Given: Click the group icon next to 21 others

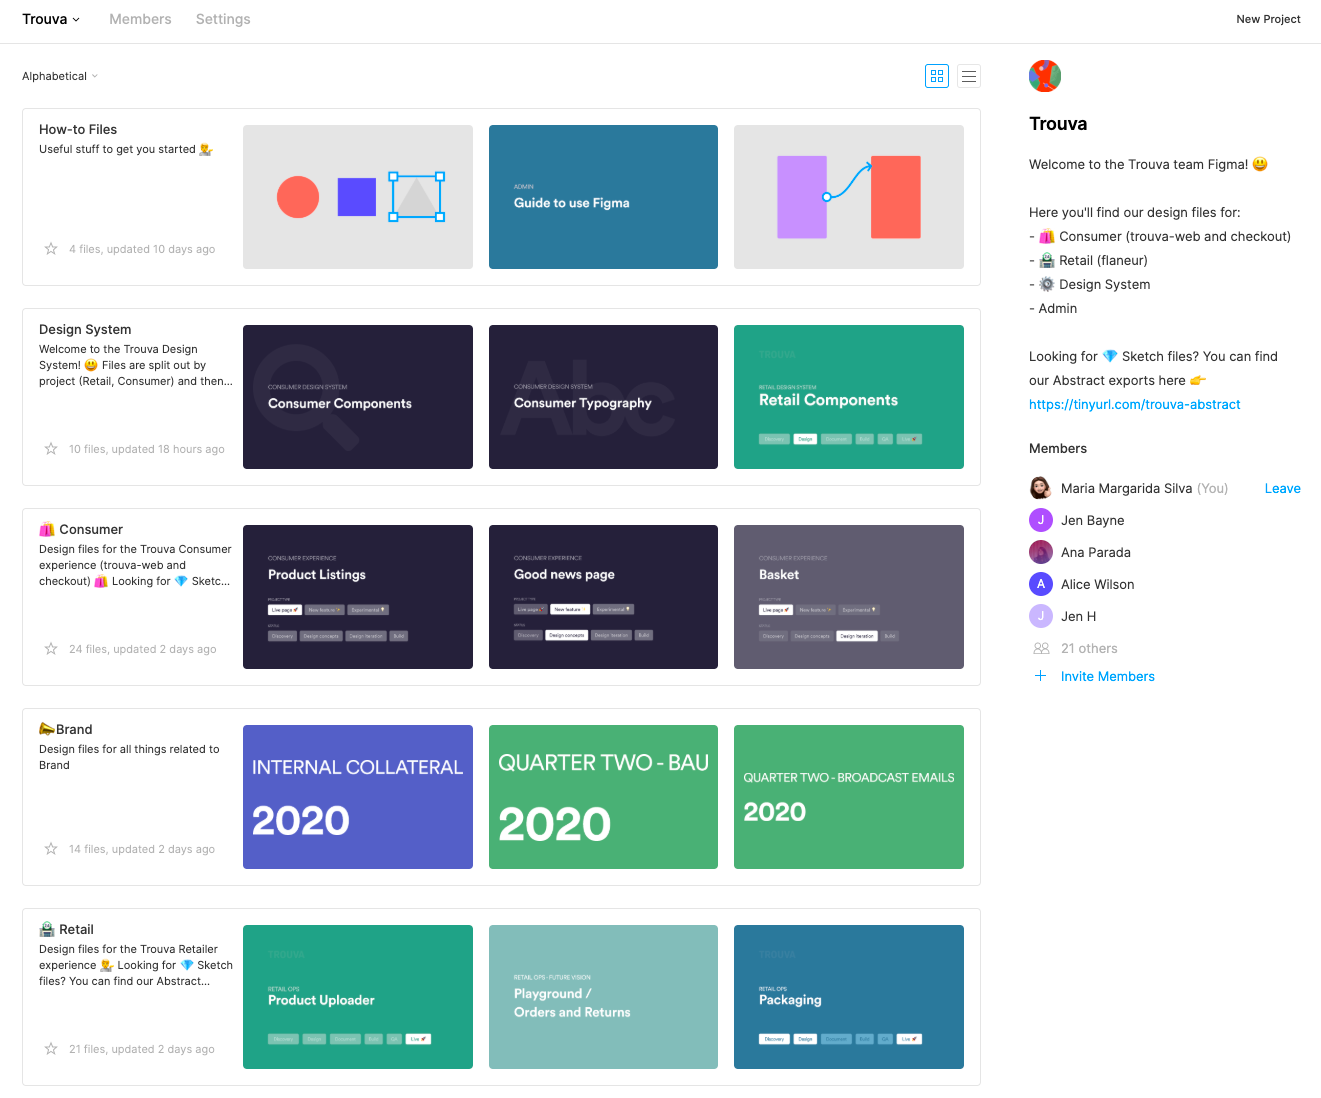Looking at the screenshot, I should (1041, 648).
